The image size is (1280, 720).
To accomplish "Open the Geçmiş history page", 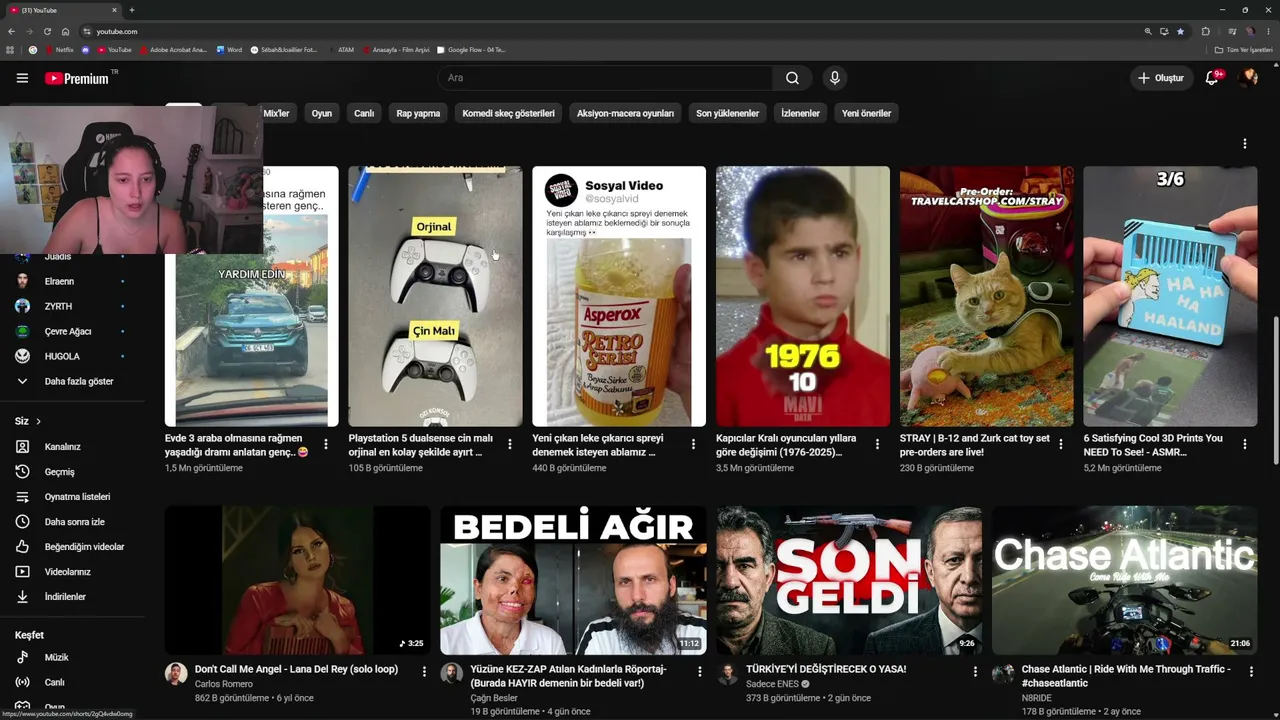I will (60, 472).
